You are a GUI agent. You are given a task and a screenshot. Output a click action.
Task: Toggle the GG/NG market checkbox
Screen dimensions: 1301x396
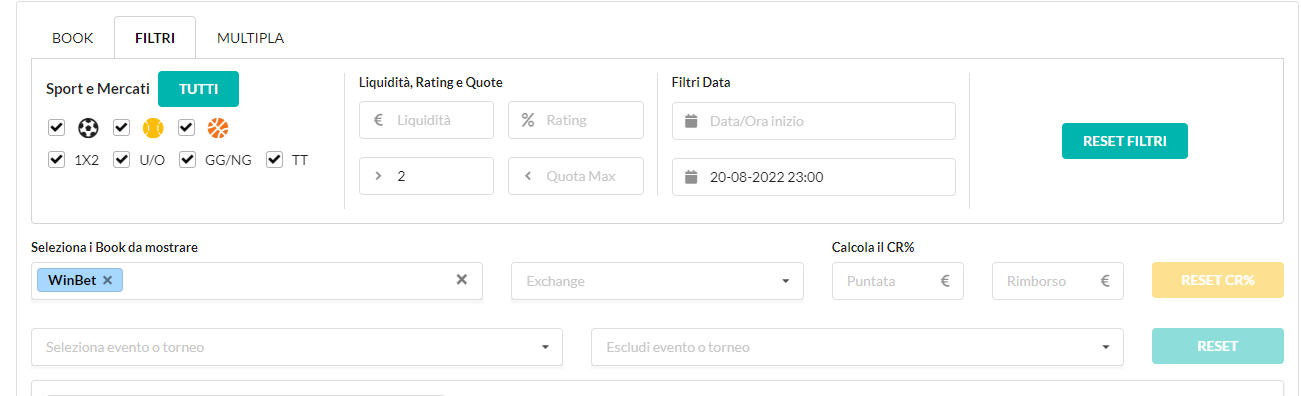(x=187, y=159)
